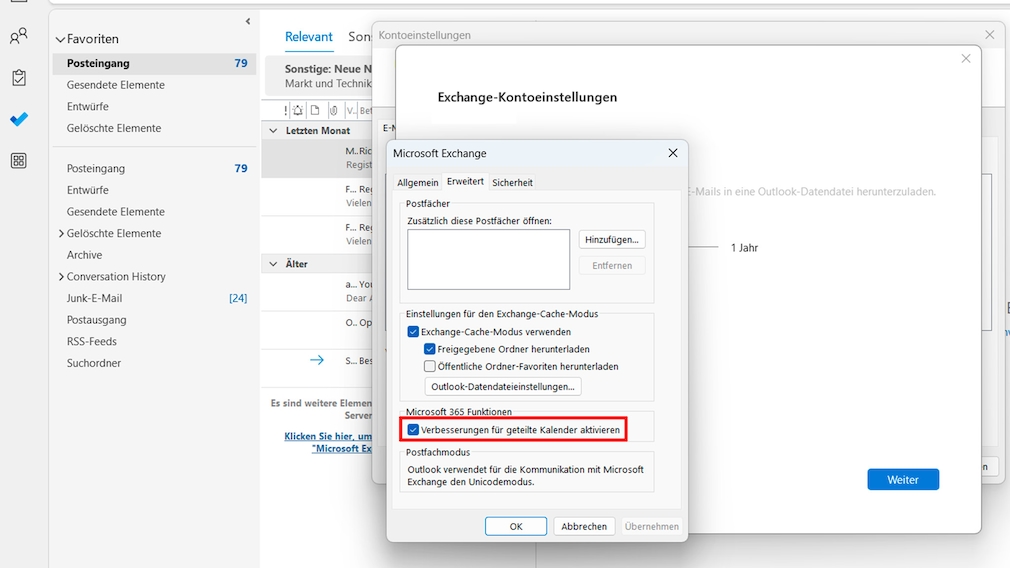
Task: Collapse the Älter message group
Action: 273,264
